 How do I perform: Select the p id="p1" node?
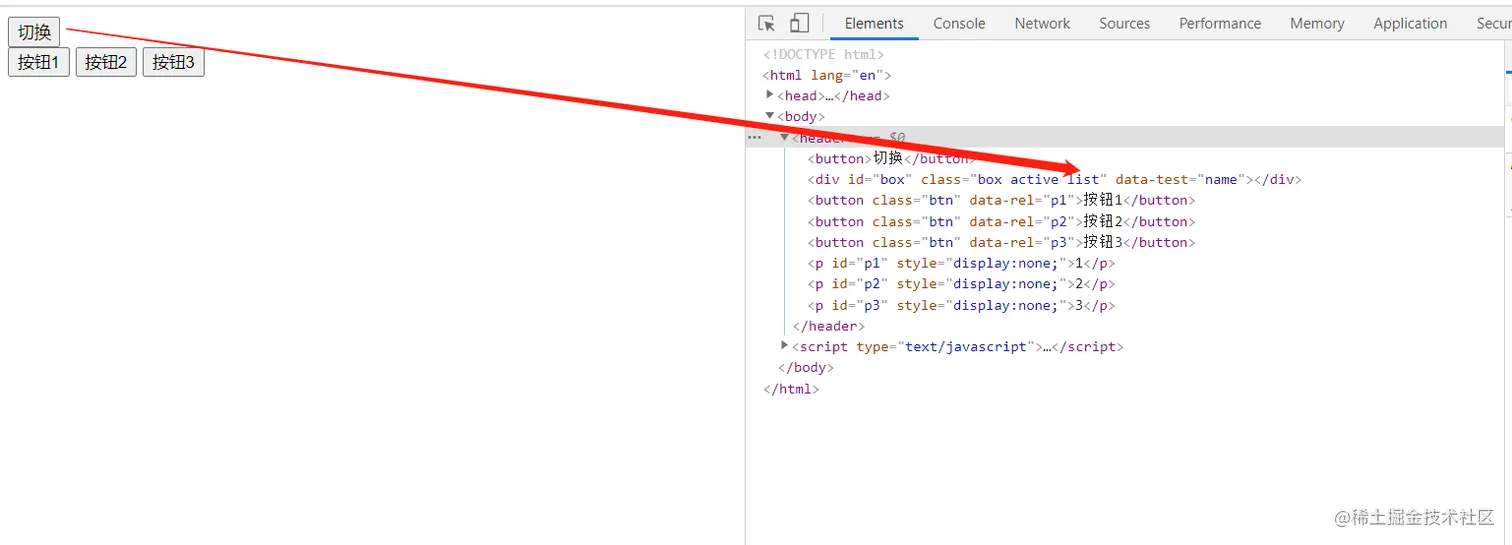pos(961,264)
